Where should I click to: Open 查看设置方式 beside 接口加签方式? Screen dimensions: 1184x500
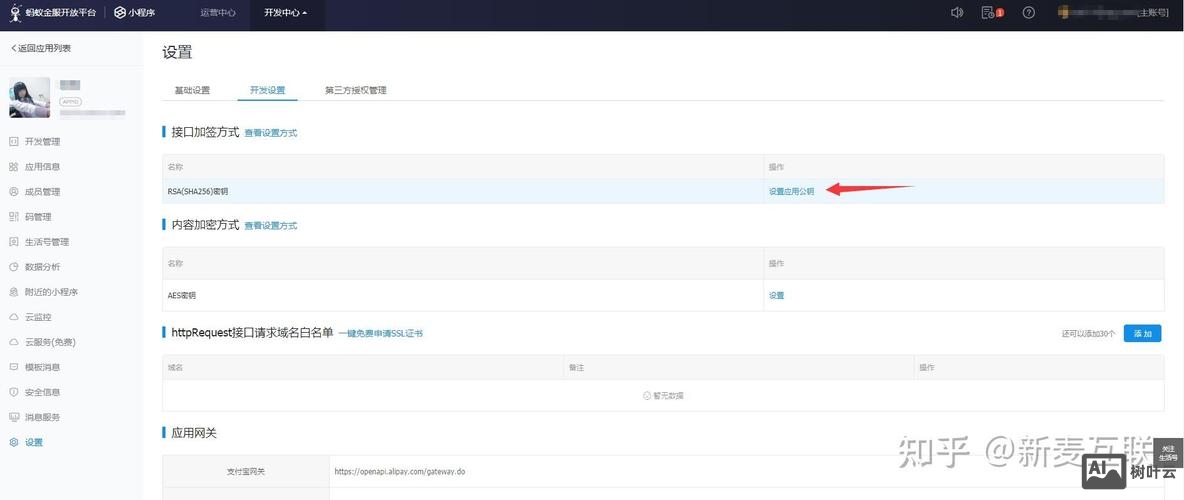pos(270,133)
